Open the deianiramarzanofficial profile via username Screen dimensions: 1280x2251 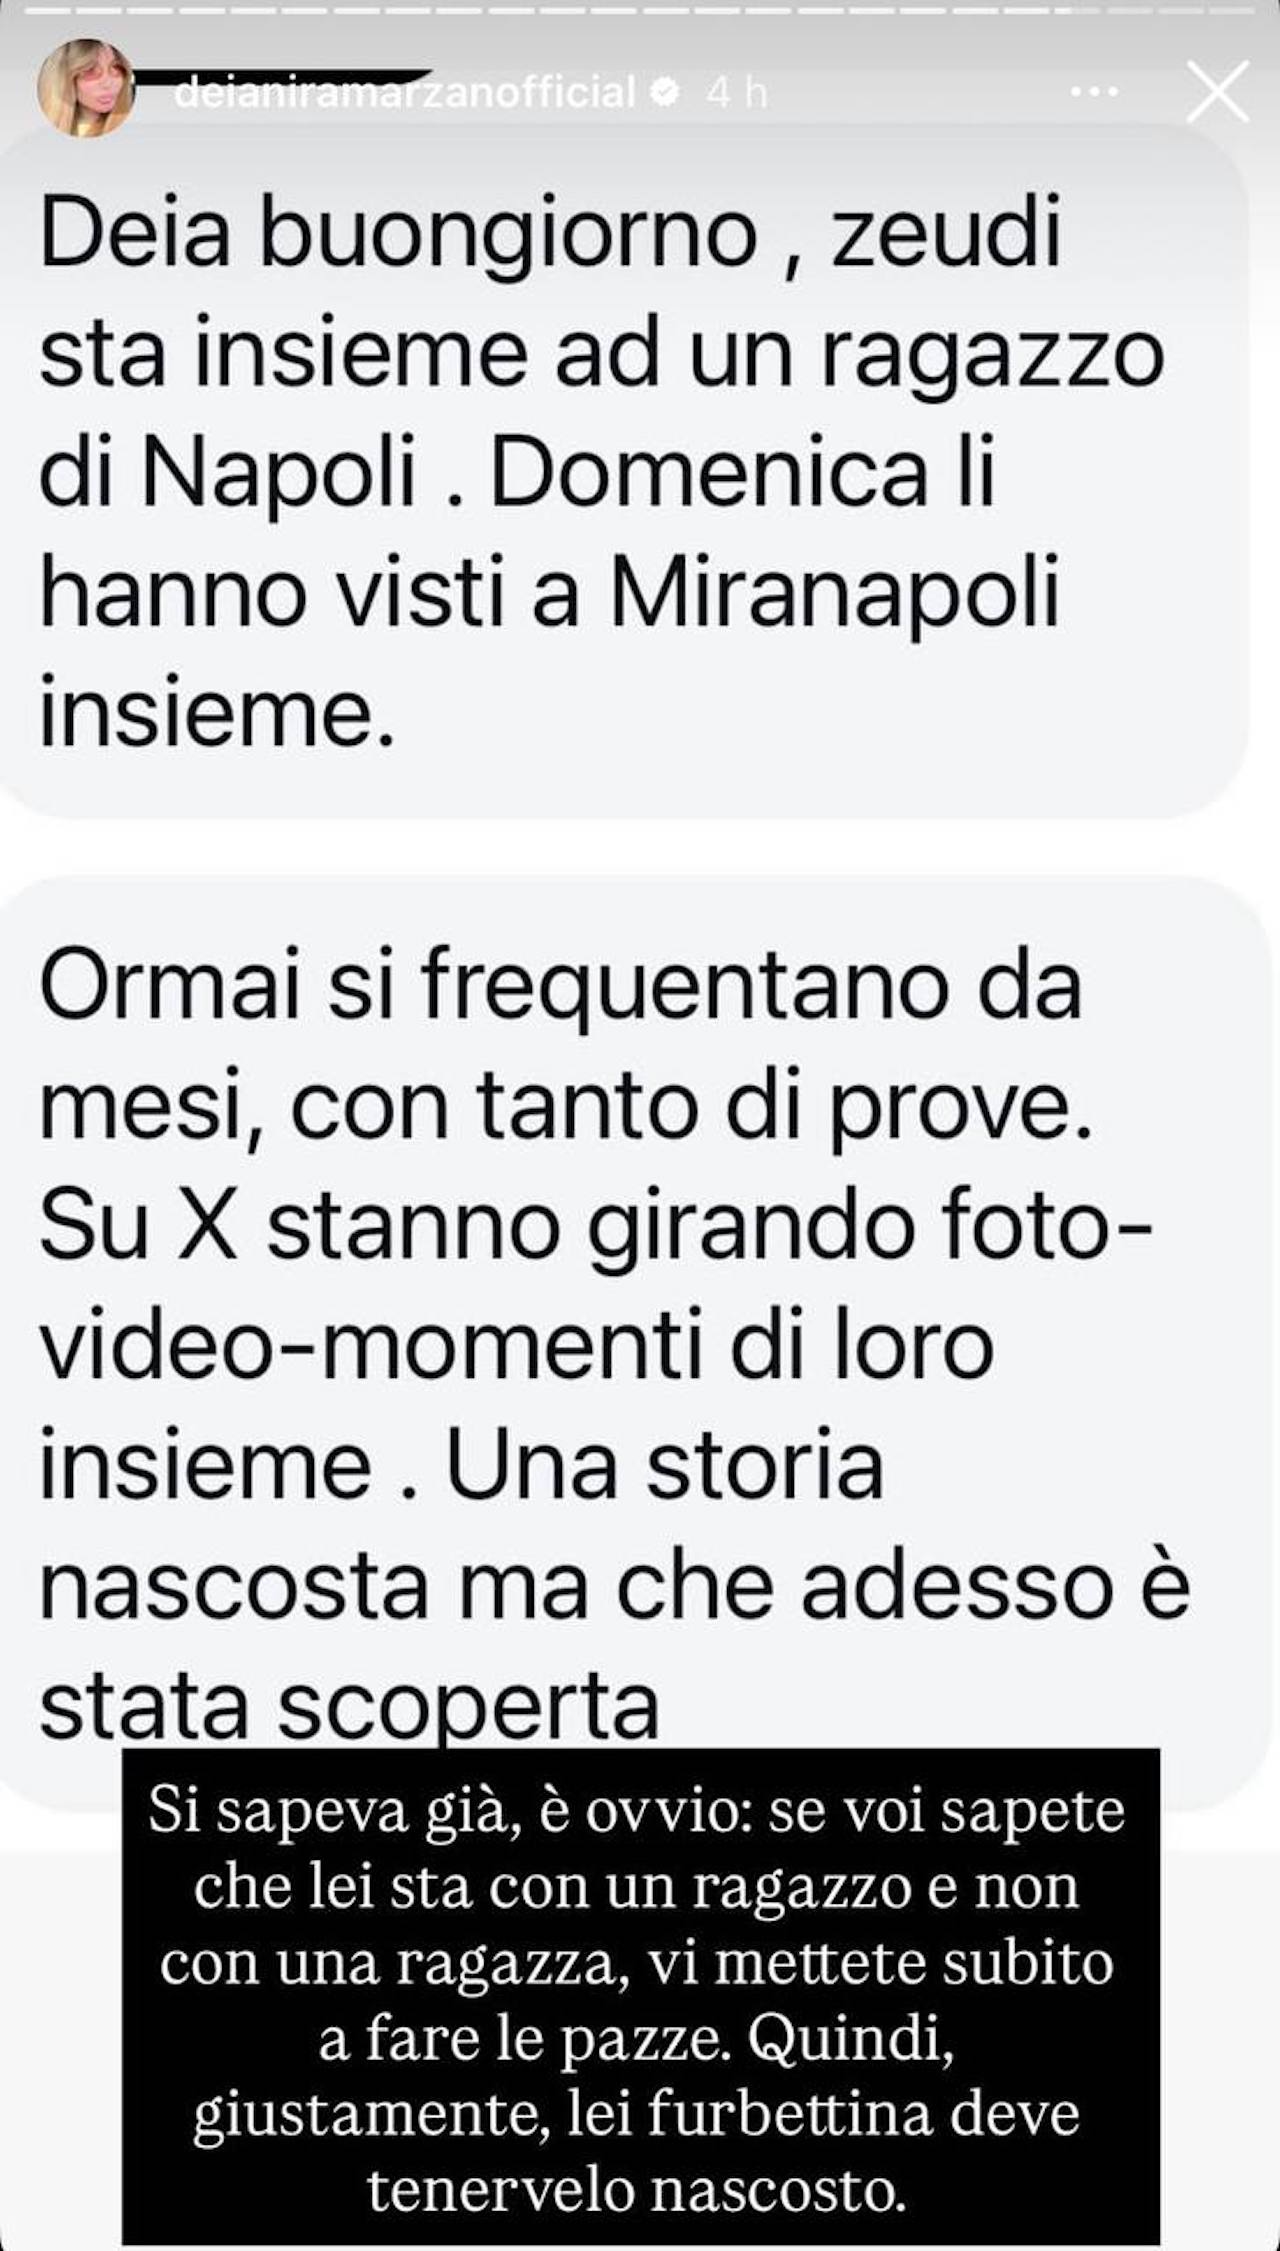[x=405, y=92]
